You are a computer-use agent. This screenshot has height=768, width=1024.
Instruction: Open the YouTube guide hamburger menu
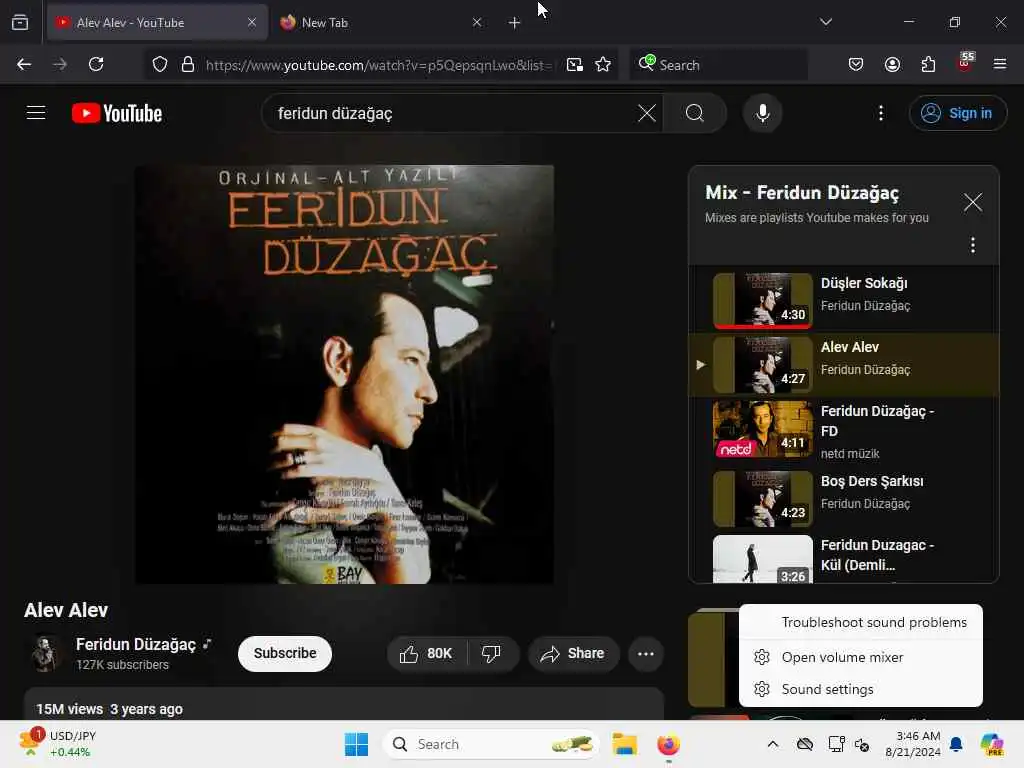click(36, 113)
